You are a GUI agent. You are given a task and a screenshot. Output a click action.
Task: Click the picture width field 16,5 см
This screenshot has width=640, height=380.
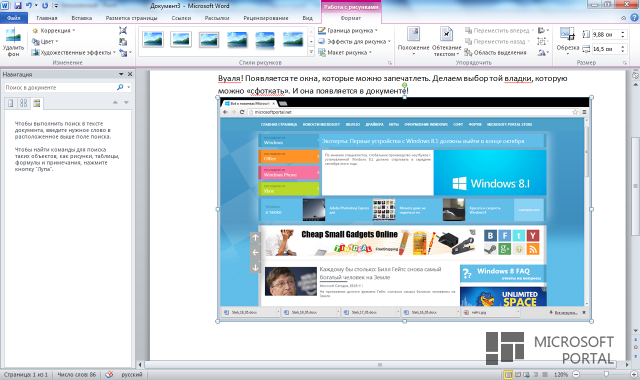pyautogui.click(x=605, y=49)
